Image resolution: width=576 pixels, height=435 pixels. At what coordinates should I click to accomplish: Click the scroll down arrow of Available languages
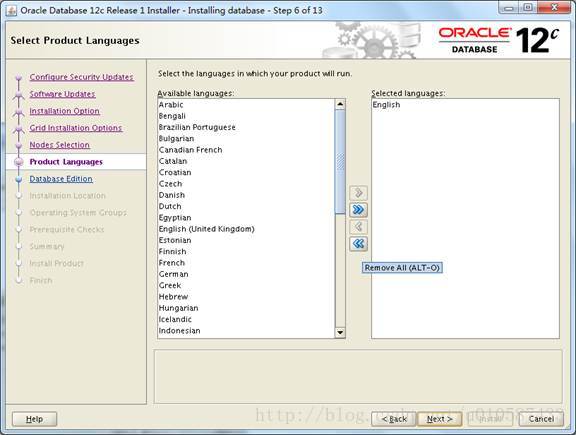point(340,333)
